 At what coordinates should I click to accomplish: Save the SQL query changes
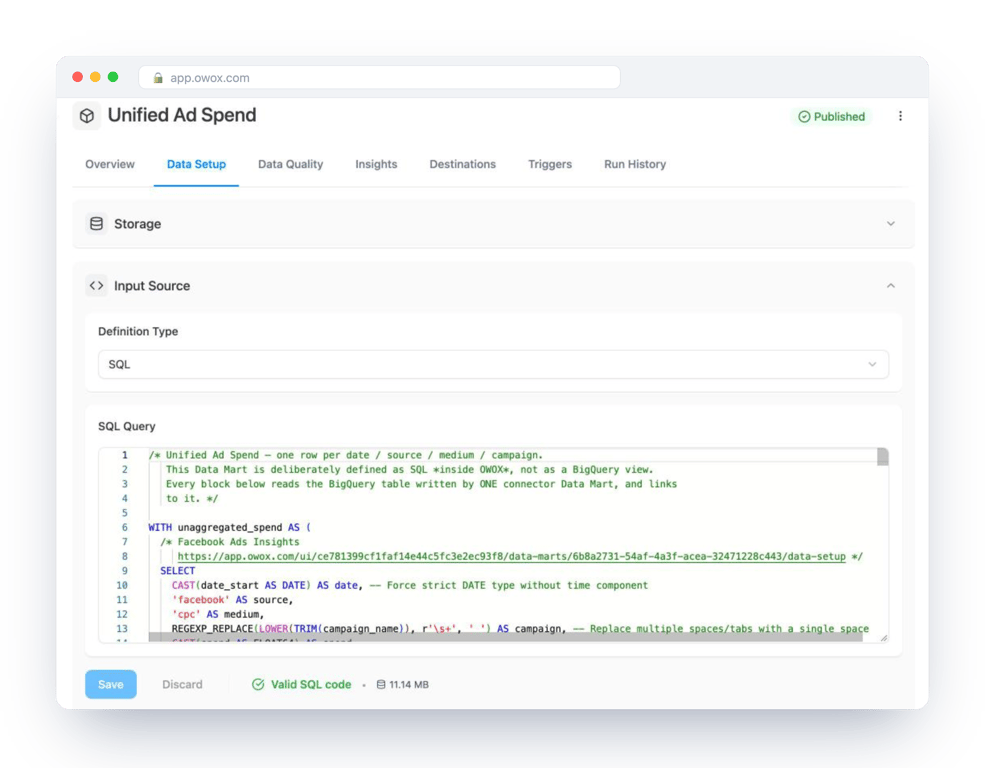(x=111, y=684)
